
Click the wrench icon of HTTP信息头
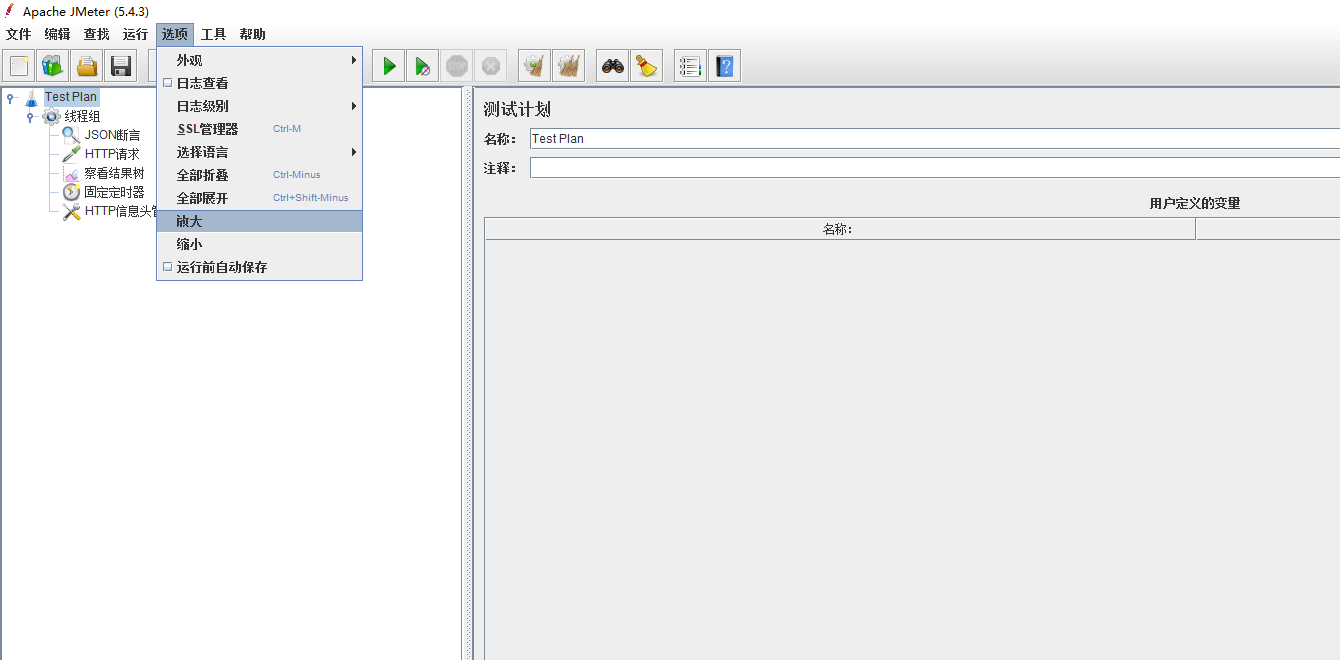pyautogui.click(x=71, y=211)
